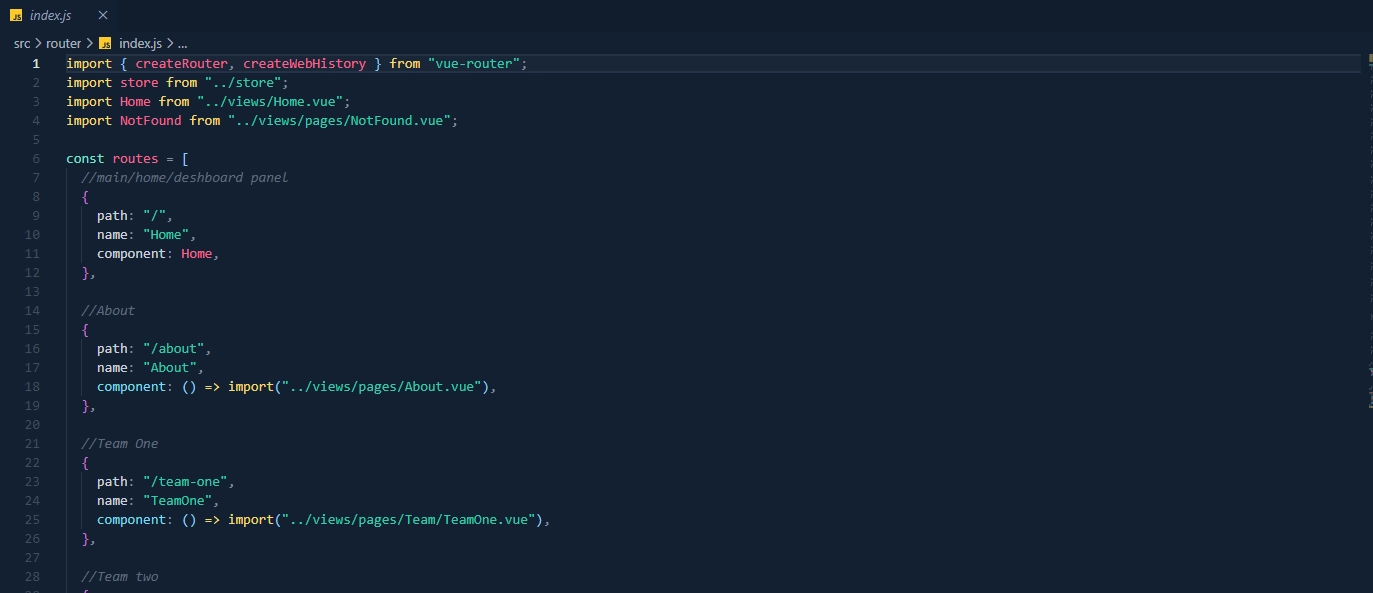Click the "TeamOne" route name string
The width and height of the screenshot is (1373, 593).
[x=180, y=500]
